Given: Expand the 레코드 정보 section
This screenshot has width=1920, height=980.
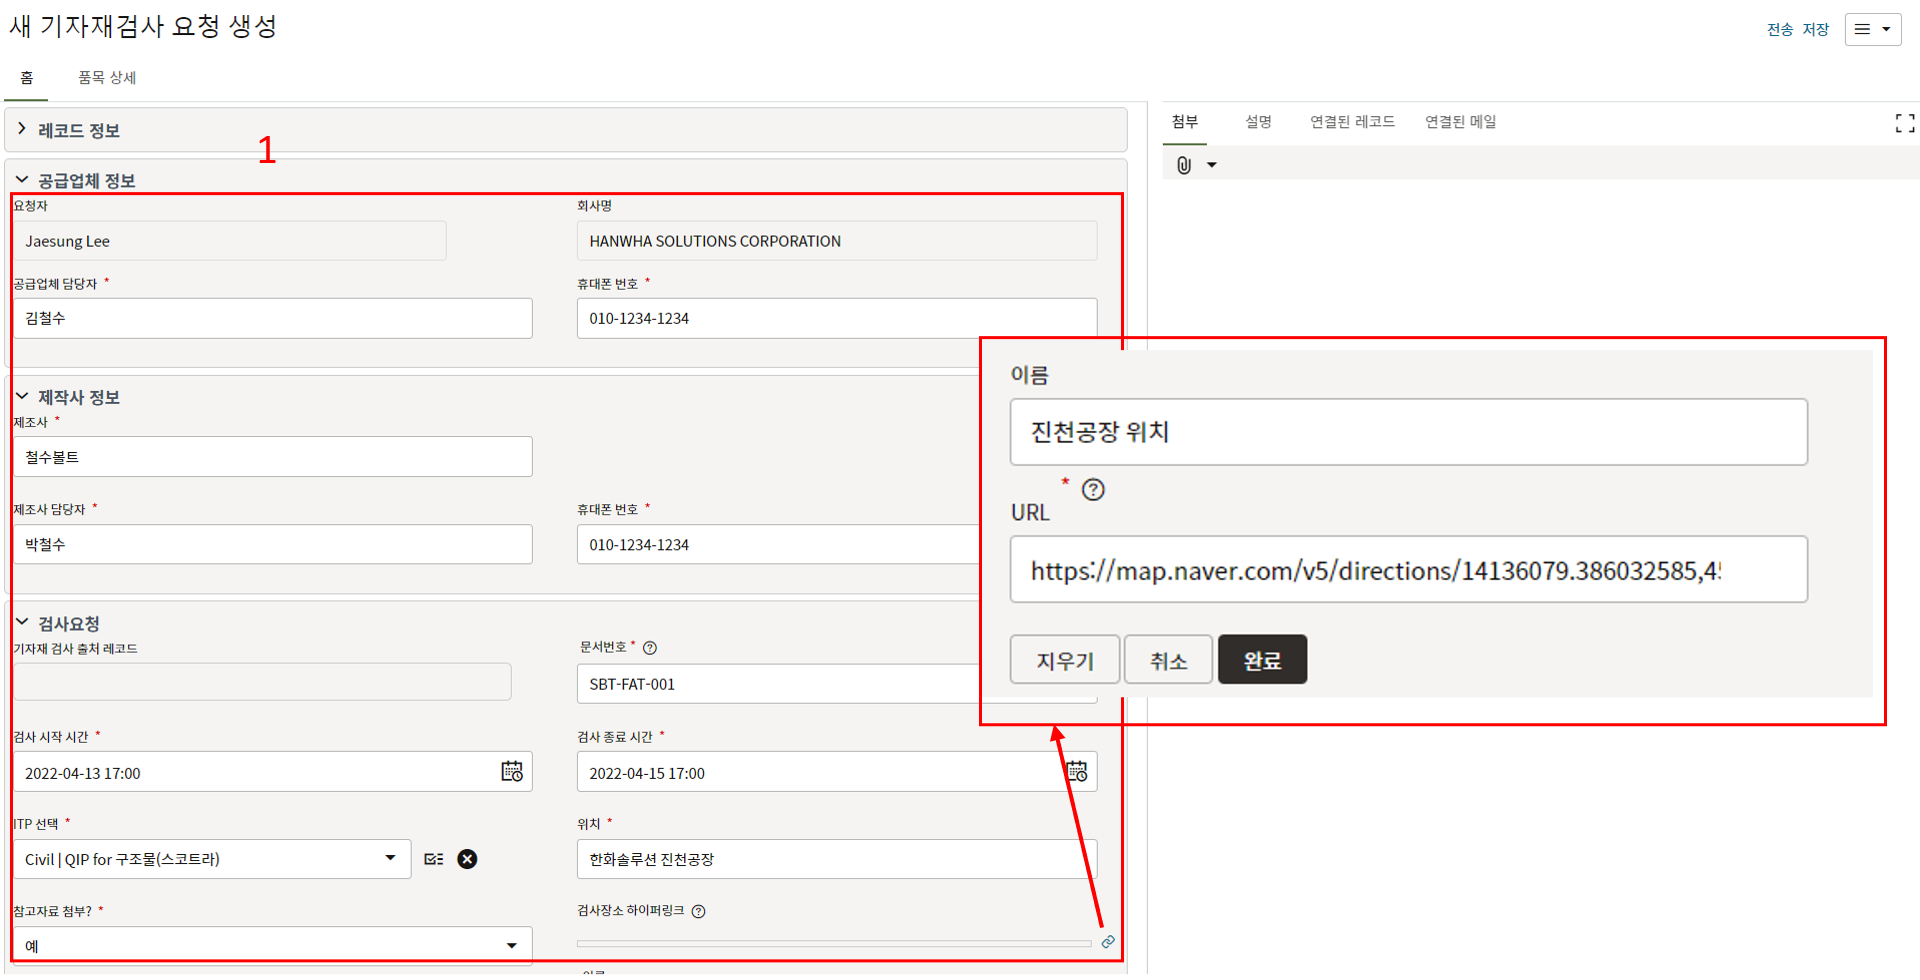Looking at the screenshot, I should [x=22, y=130].
